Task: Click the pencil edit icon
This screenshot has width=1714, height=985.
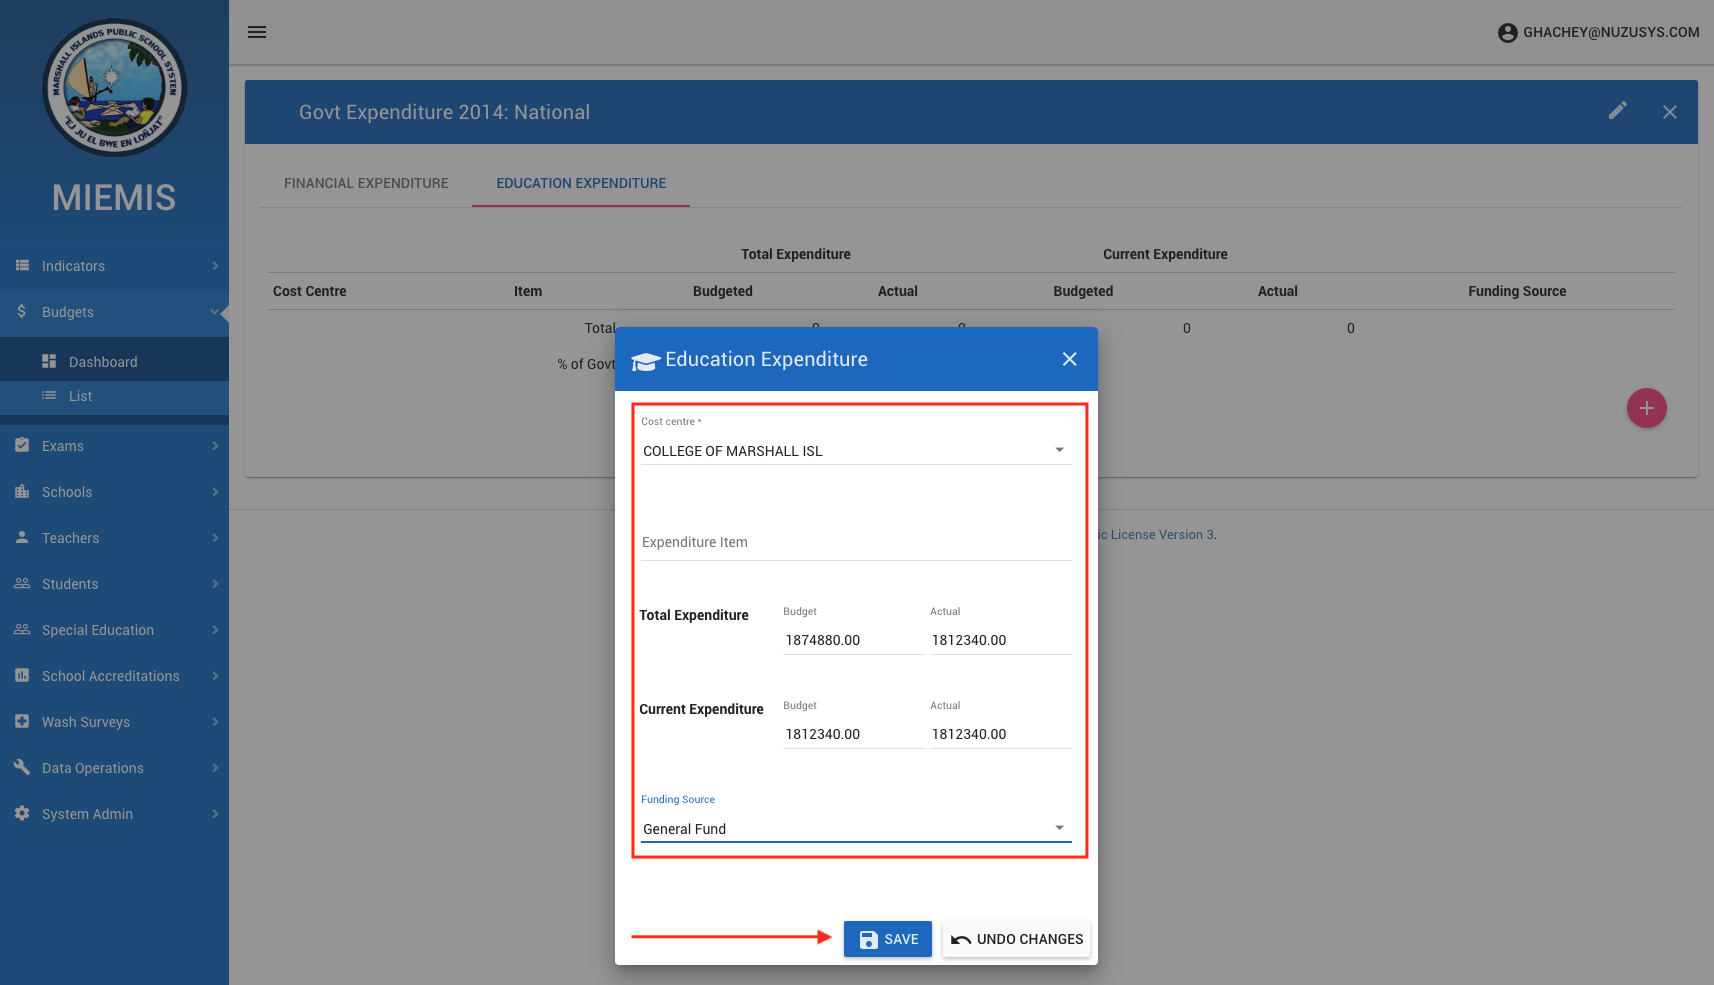Action: tap(1617, 111)
